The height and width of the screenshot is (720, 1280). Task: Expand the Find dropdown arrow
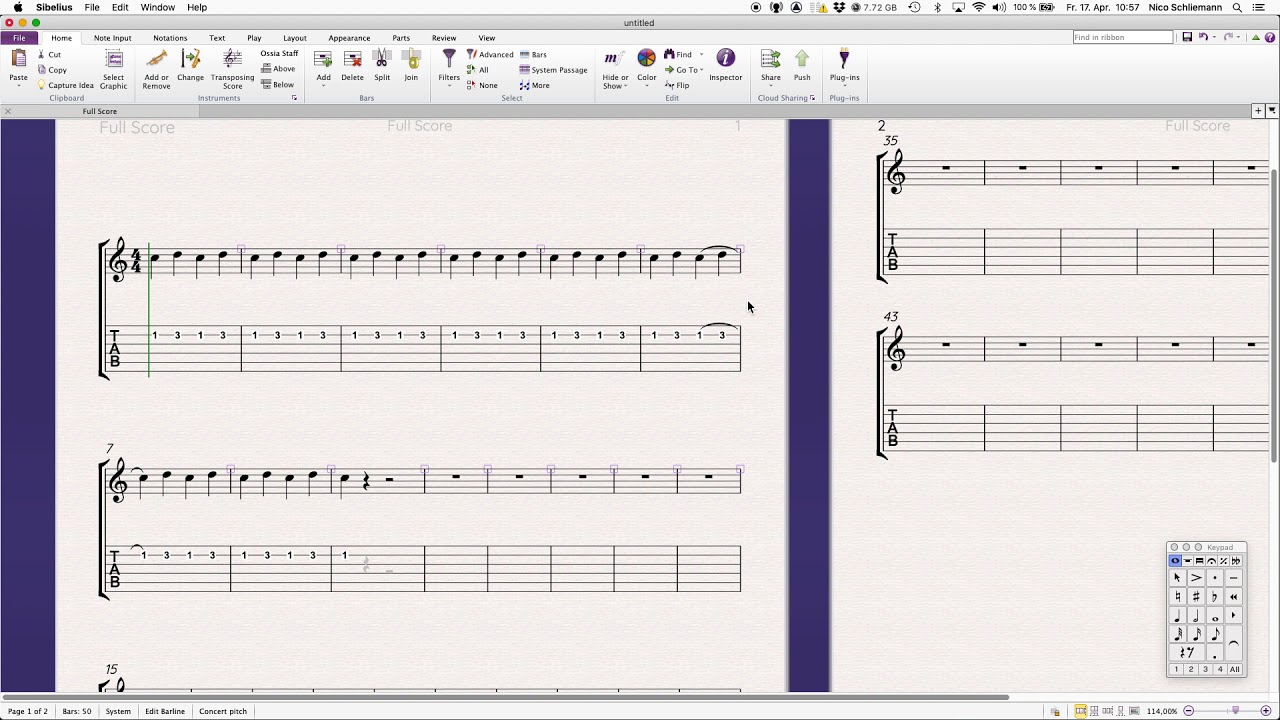(x=701, y=55)
